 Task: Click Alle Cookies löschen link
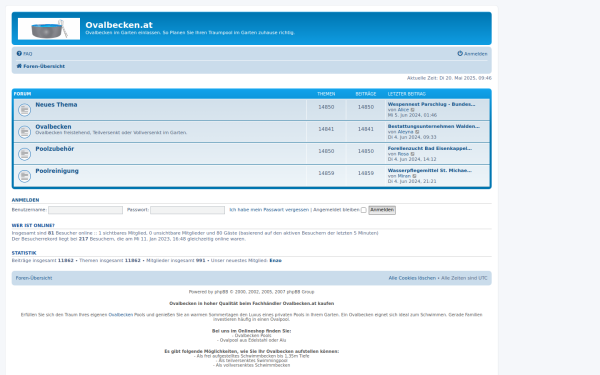pos(412,278)
